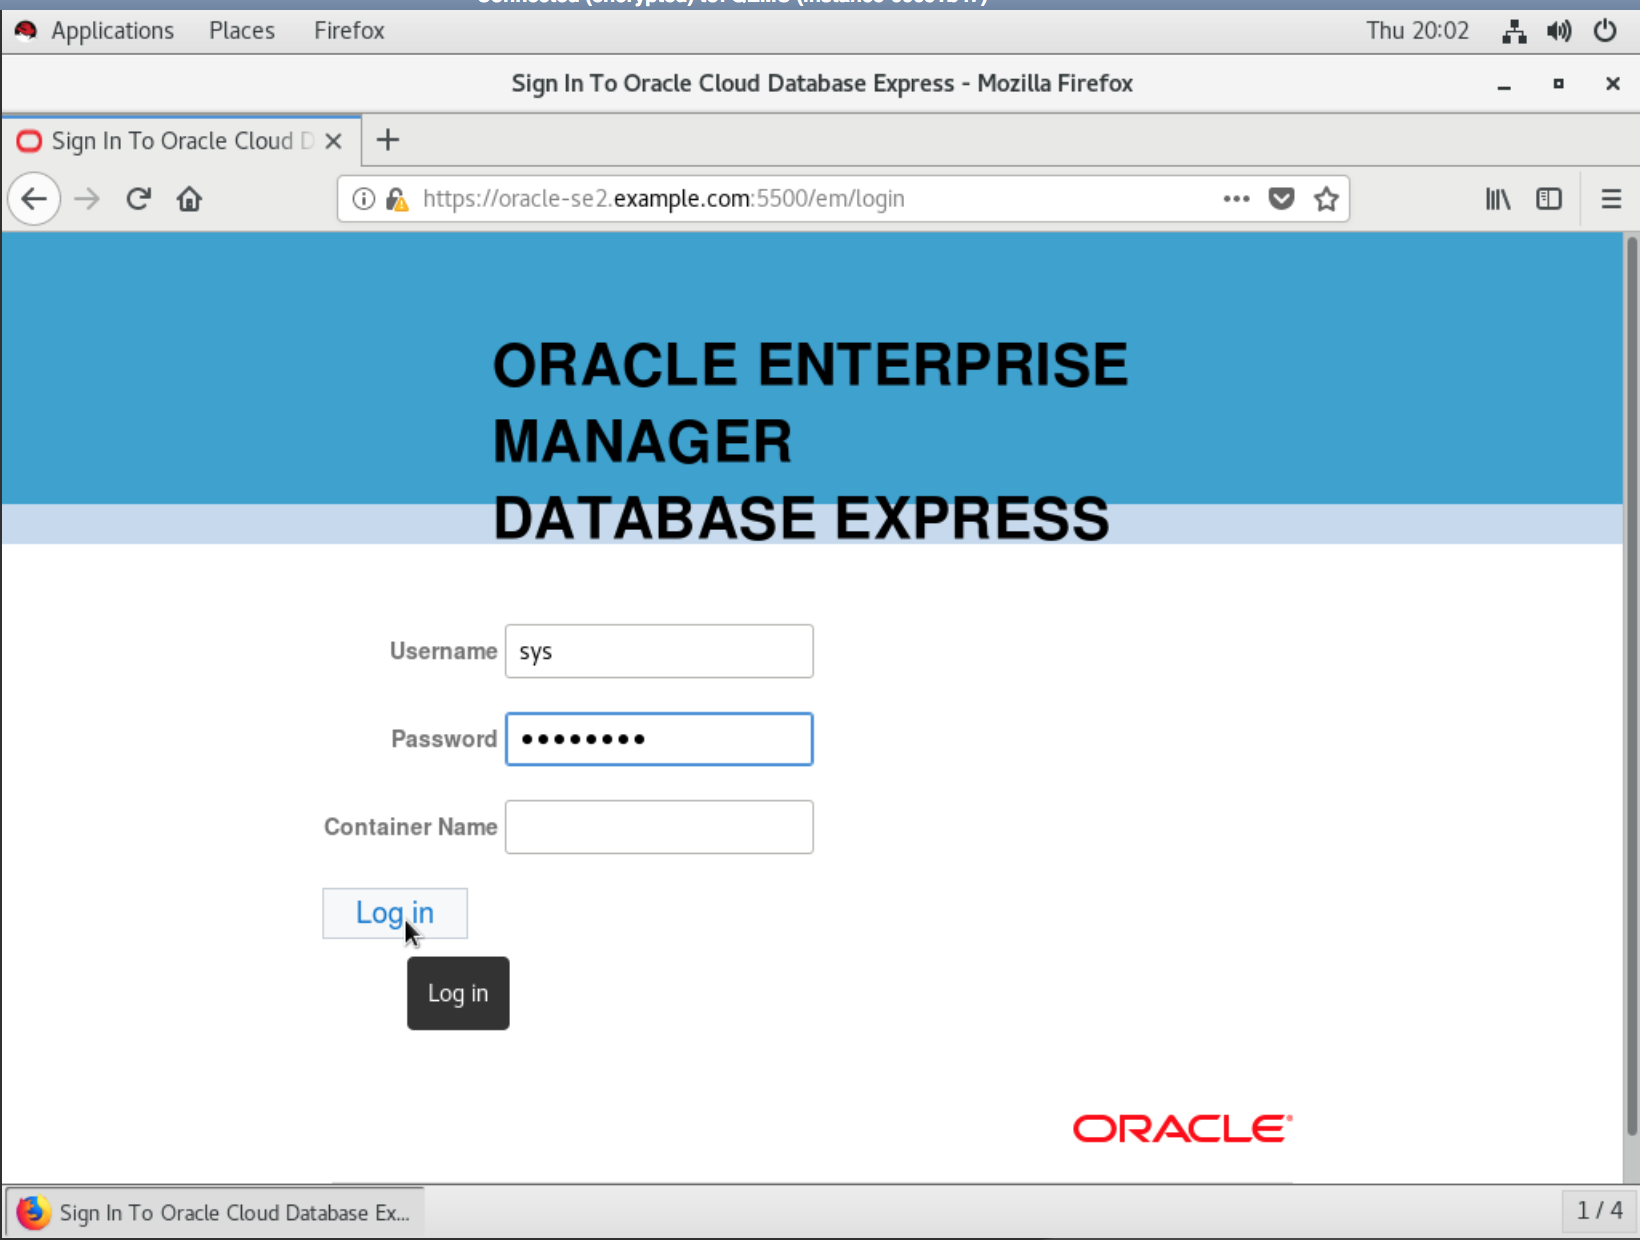The width and height of the screenshot is (1640, 1240).
Task: Focus the Username field containing sys
Action: click(x=659, y=651)
